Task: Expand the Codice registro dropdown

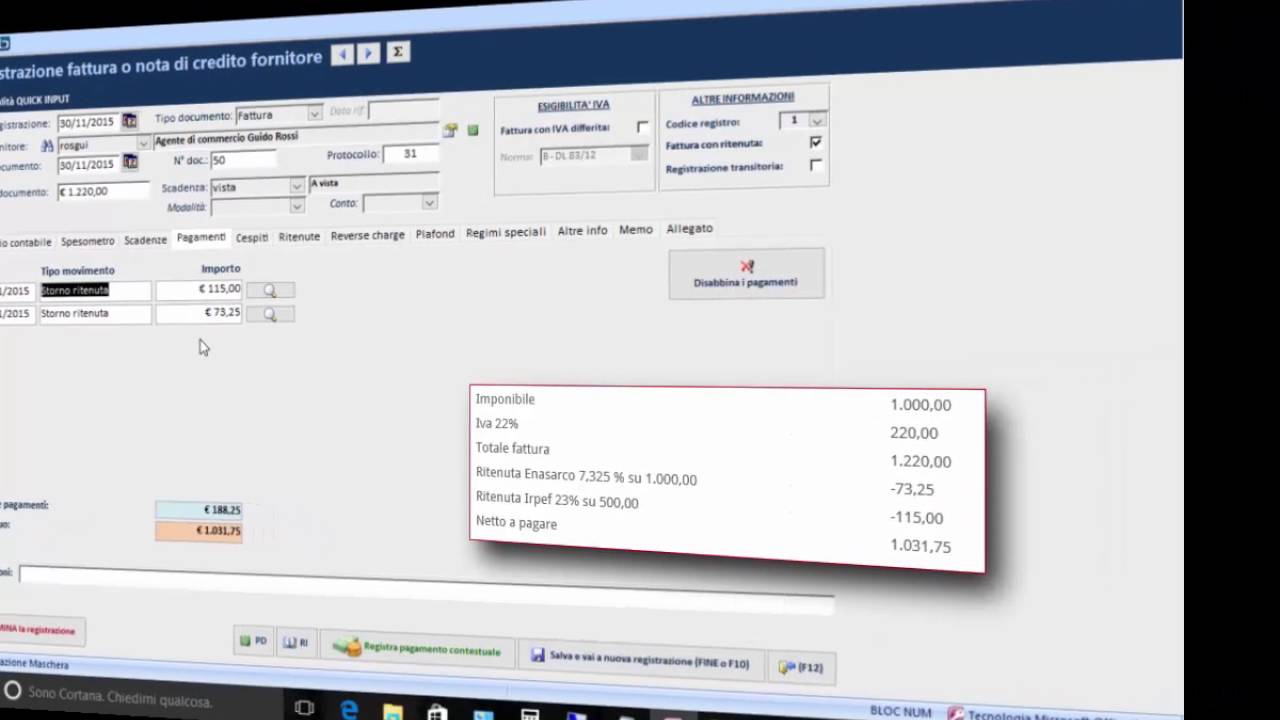Action: coord(817,120)
